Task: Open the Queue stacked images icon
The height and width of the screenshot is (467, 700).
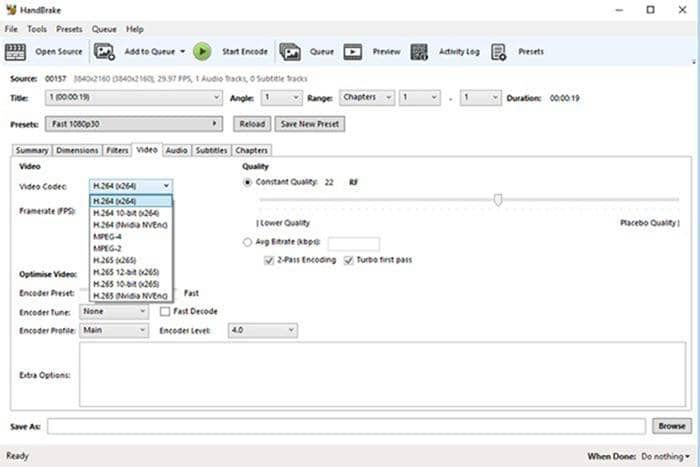Action: click(x=290, y=52)
